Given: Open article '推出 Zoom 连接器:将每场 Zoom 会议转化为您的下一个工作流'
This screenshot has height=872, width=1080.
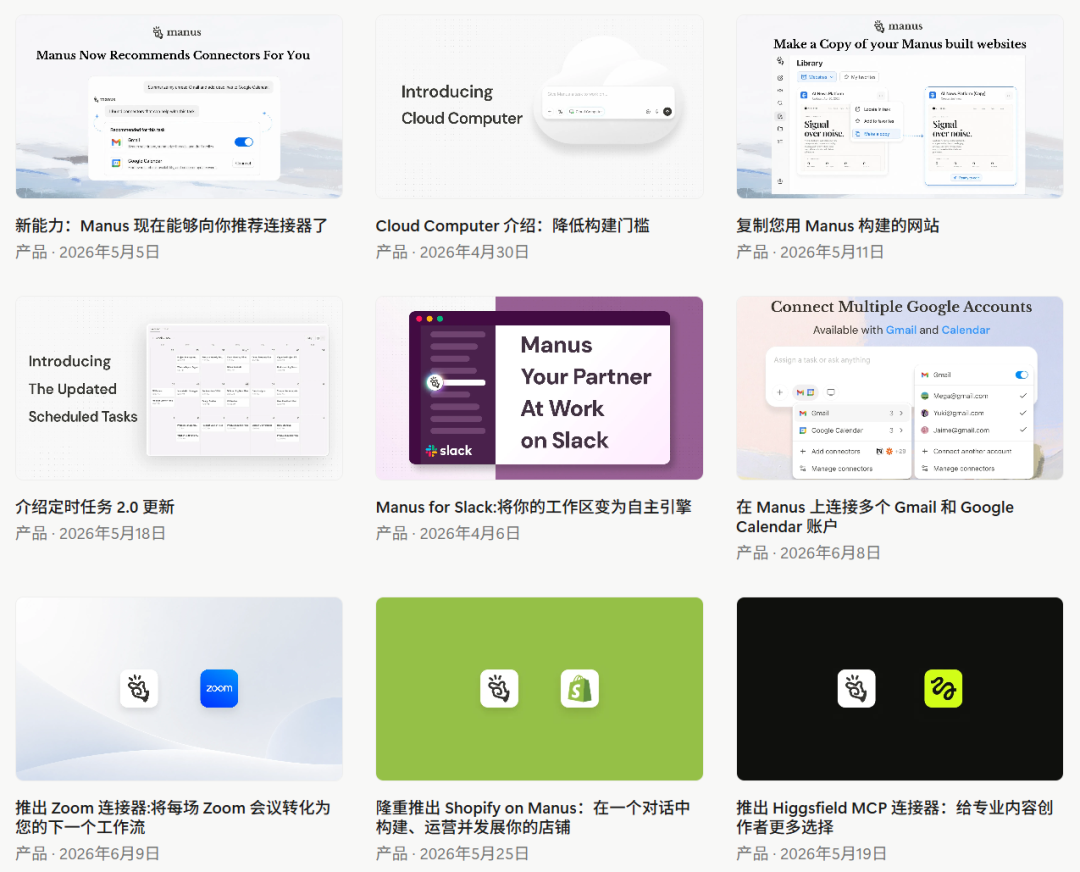Looking at the screenshot, I should tap(173, 817).
